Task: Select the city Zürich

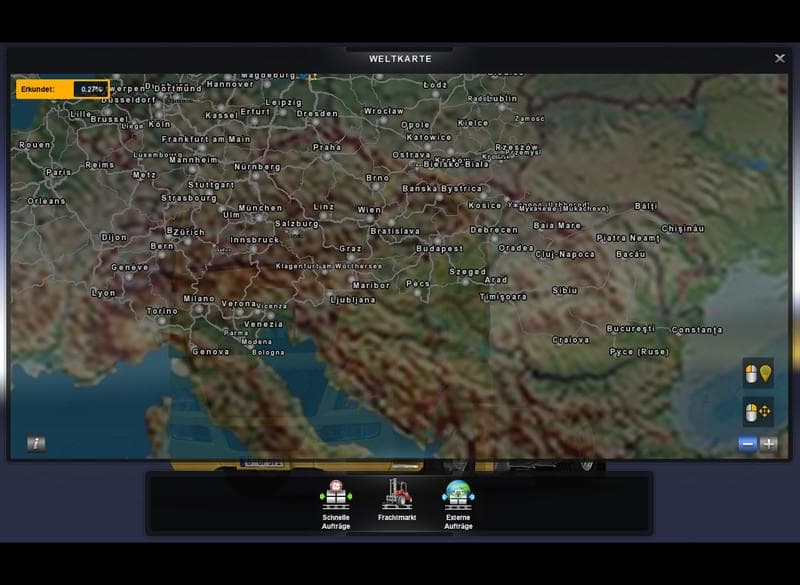Action: [x=189, y=232]
